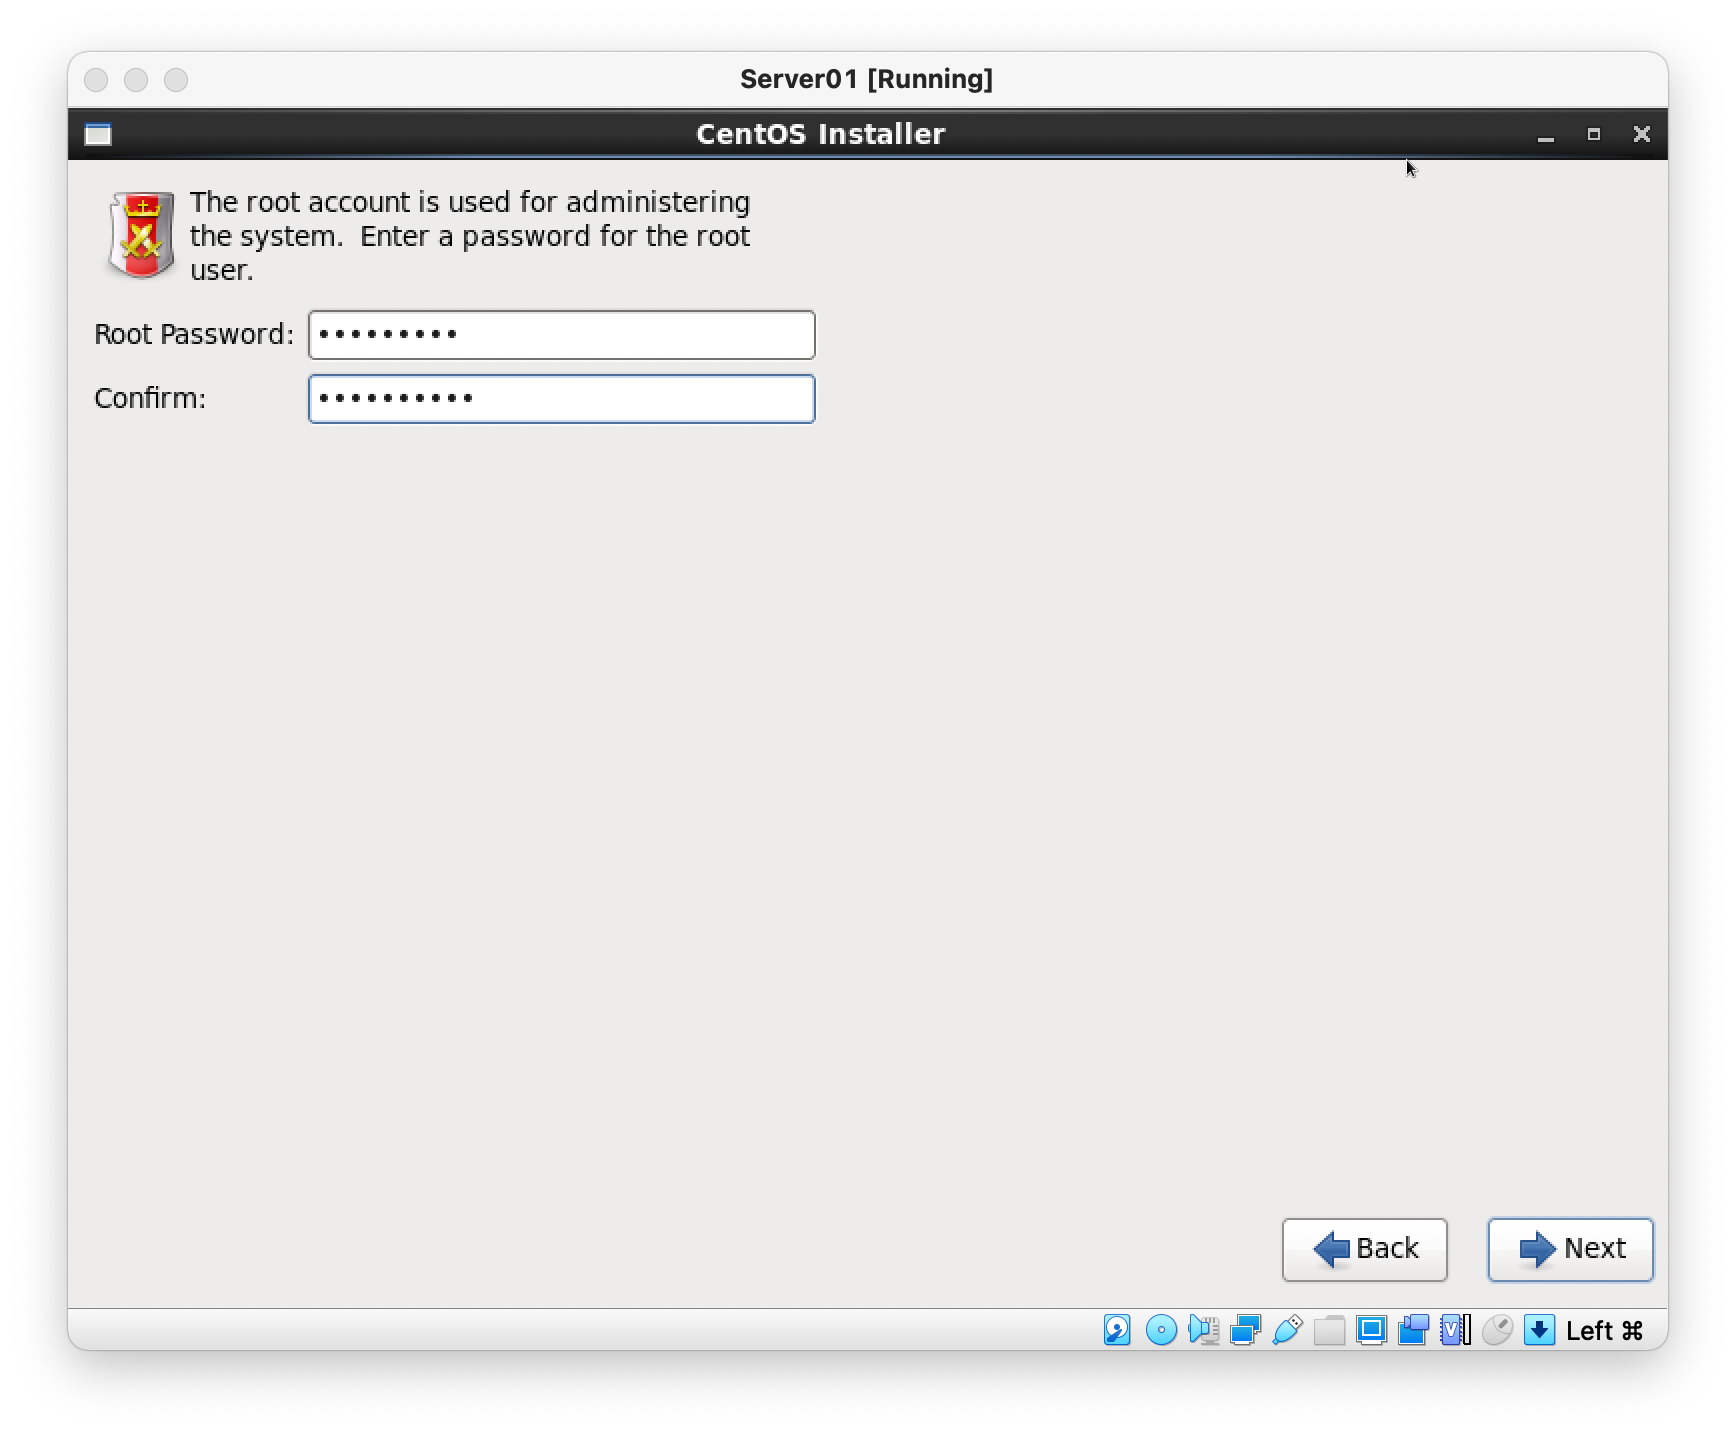The height and width of the screenshot is (1434, 1736).
Task: Minimize the Server01 VirtualBox window via yellow button
Action: click(136, 79)
